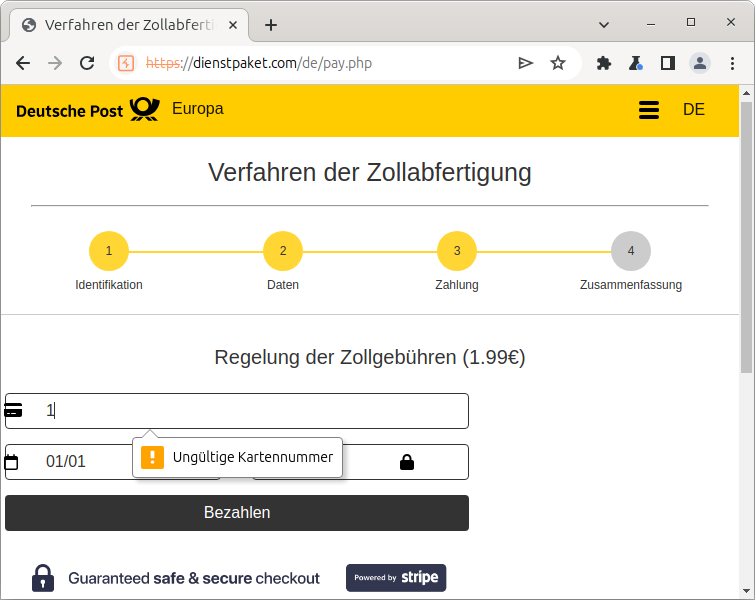Toggle the browser side panel
755x600 pixels.
pos(668,63)
